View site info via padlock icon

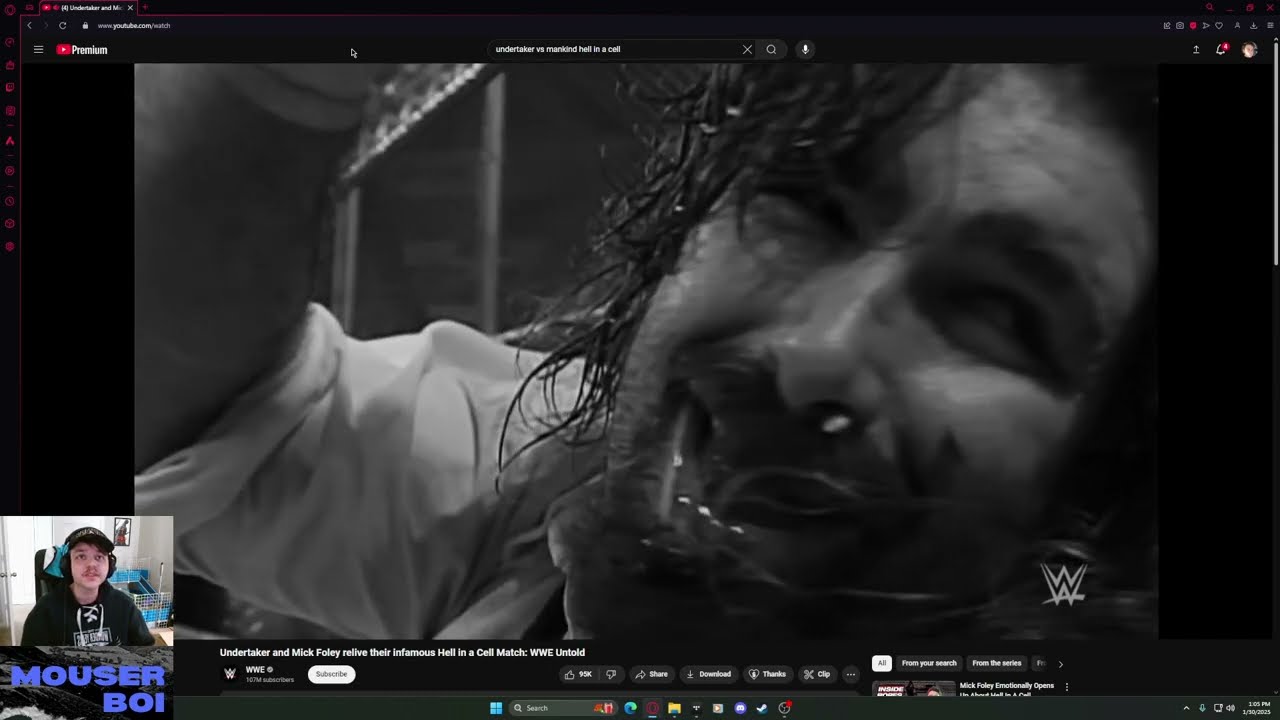(85, 26)
